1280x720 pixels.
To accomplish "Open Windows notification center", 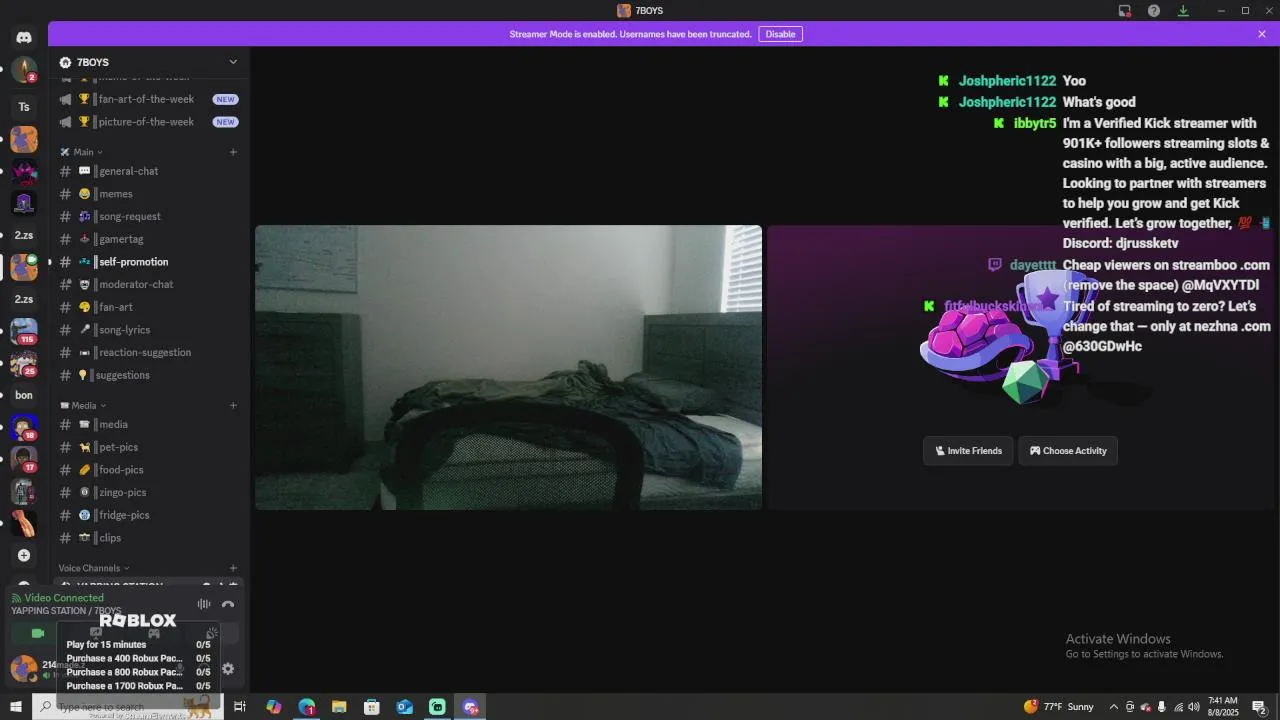I will click(x=1259, y=707).
